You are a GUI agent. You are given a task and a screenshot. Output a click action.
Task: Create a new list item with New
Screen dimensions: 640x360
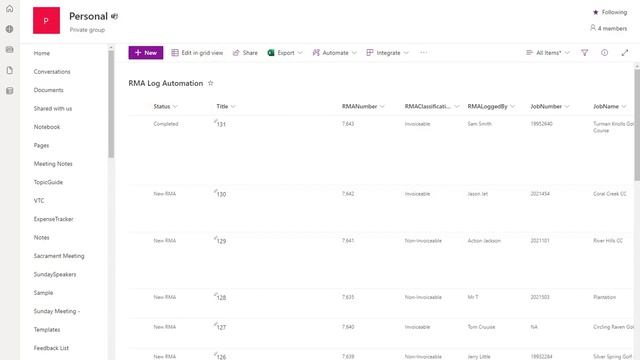[146, 53]
